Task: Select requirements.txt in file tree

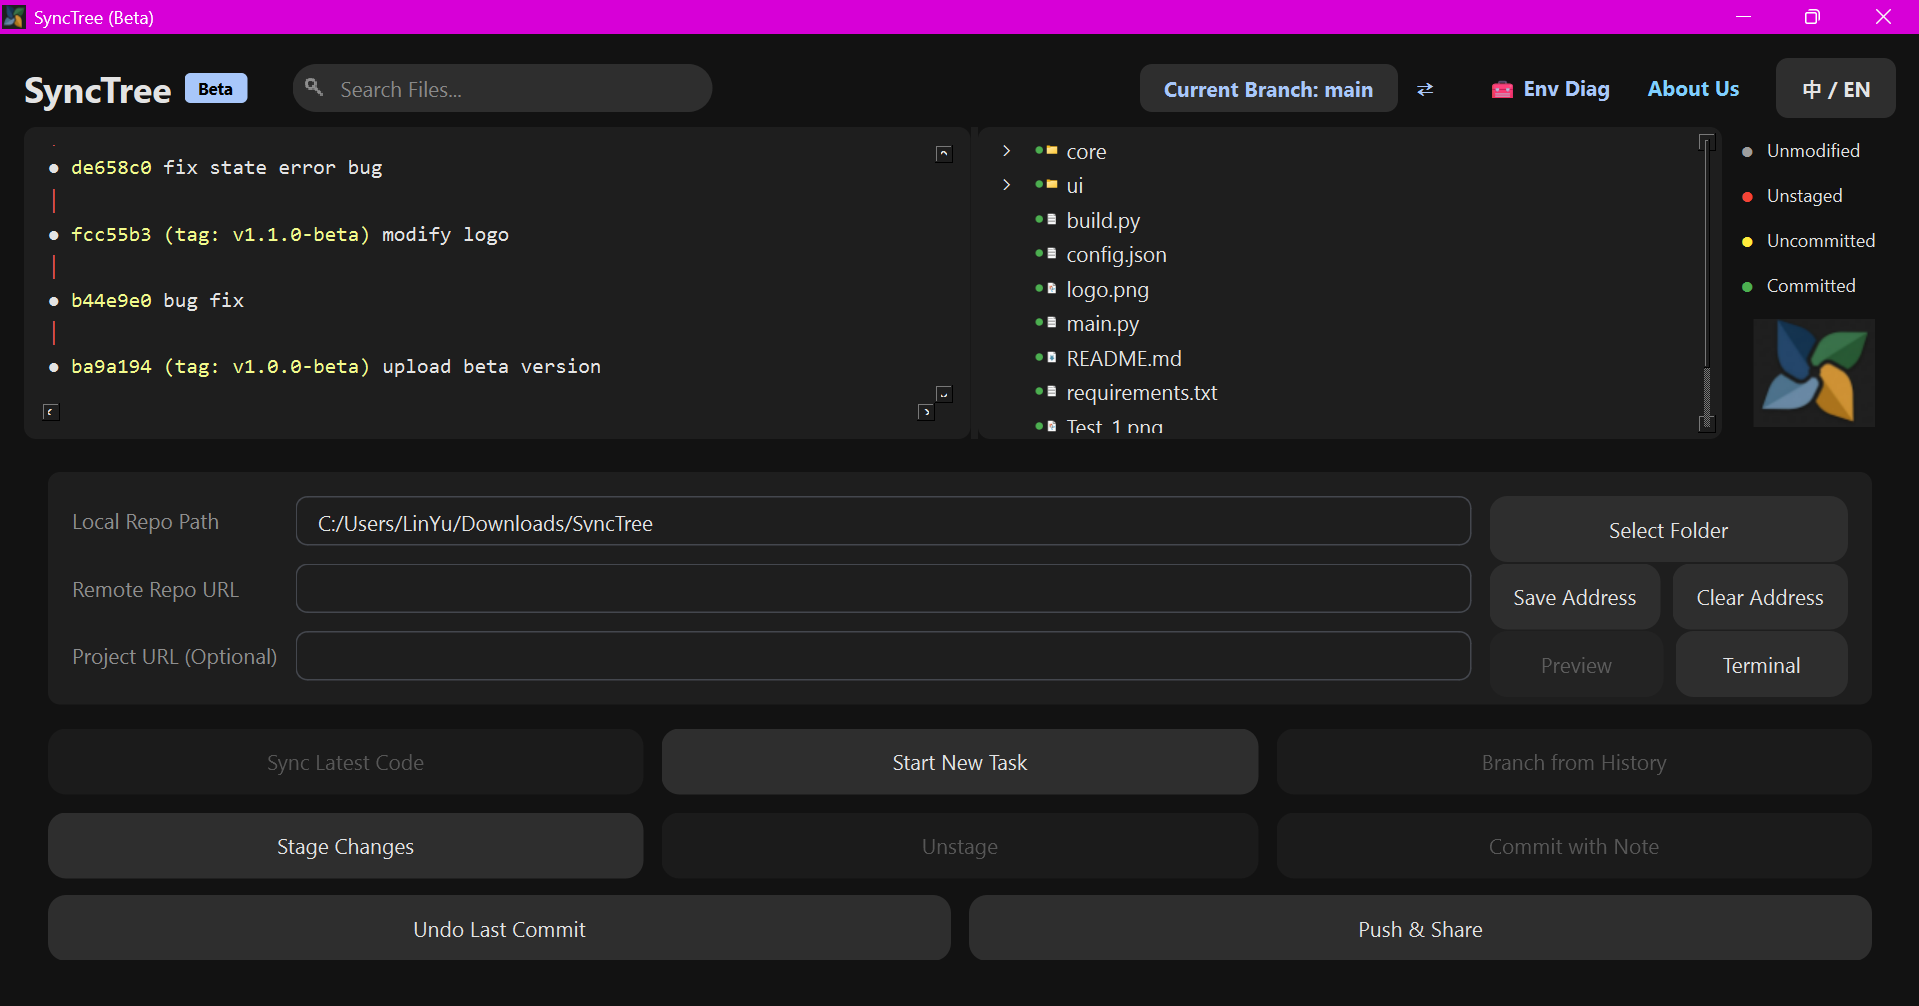Action: [1142, 392]
